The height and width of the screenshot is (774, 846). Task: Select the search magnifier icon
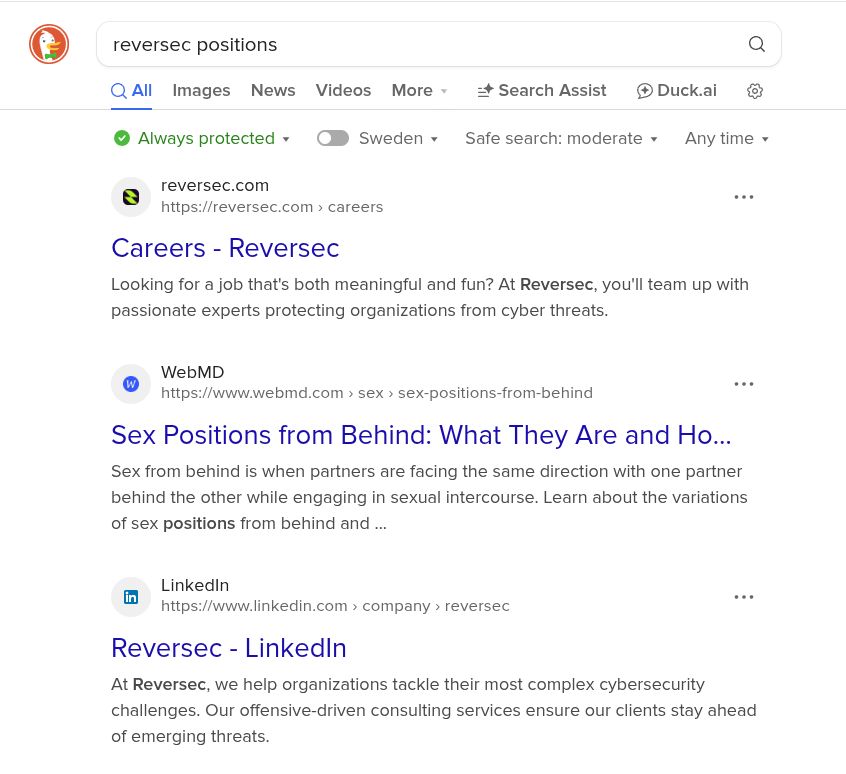point(757,44)
